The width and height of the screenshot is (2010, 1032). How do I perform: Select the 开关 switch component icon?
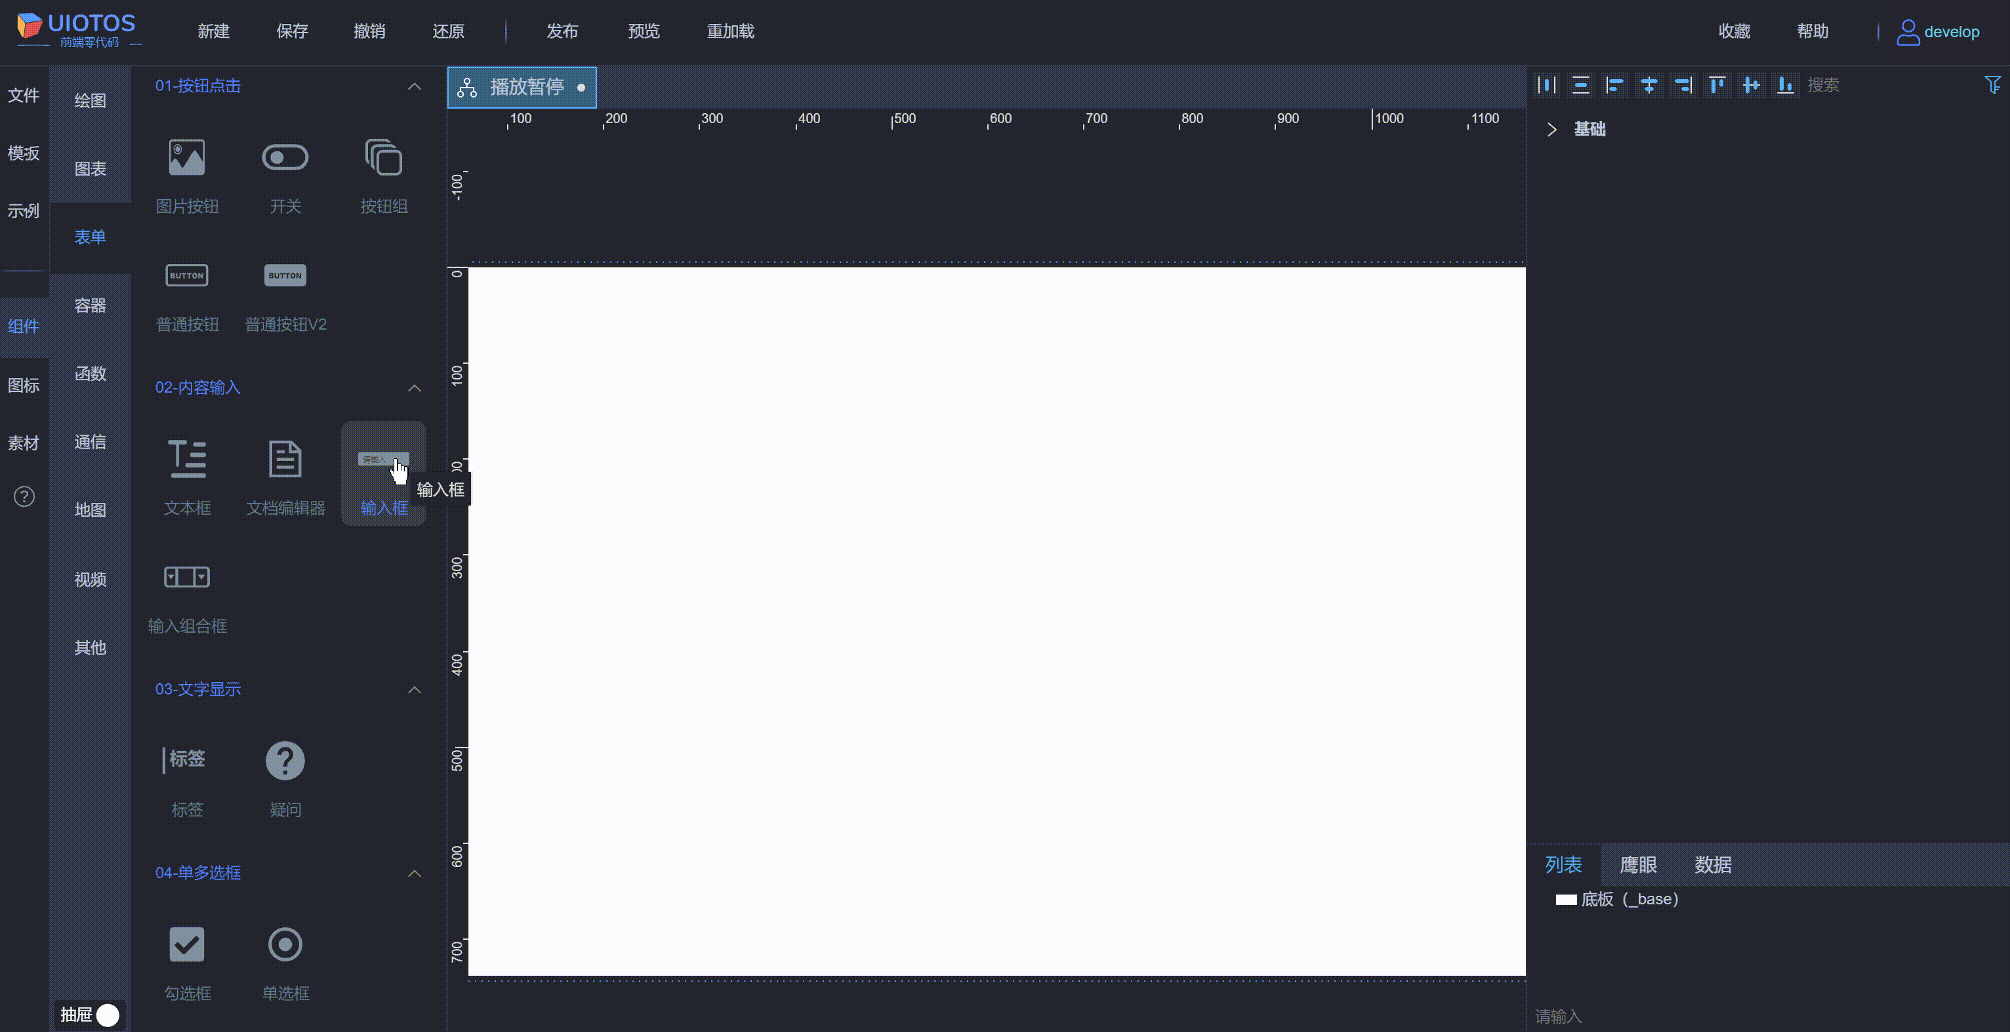(x=284, y=157)
